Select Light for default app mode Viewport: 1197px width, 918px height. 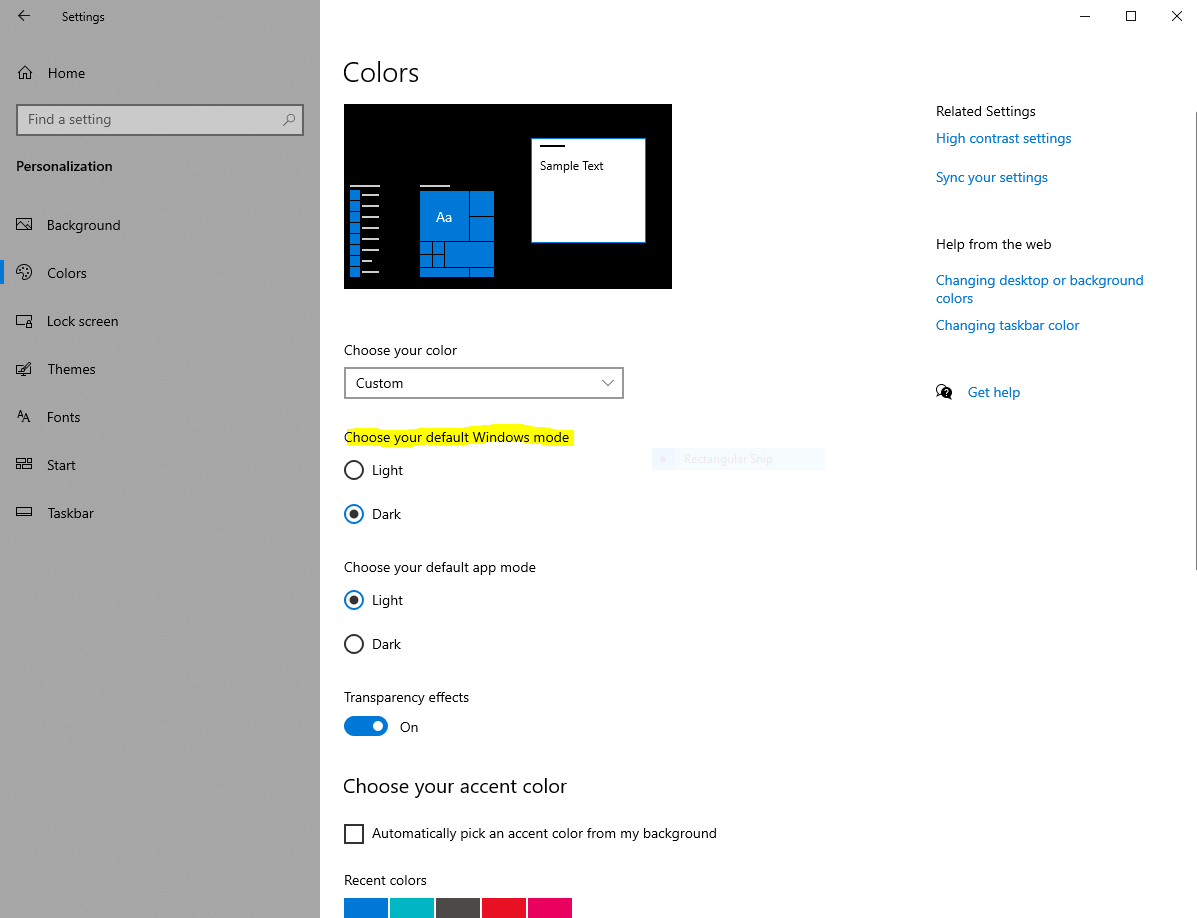[x=353, y=600]
